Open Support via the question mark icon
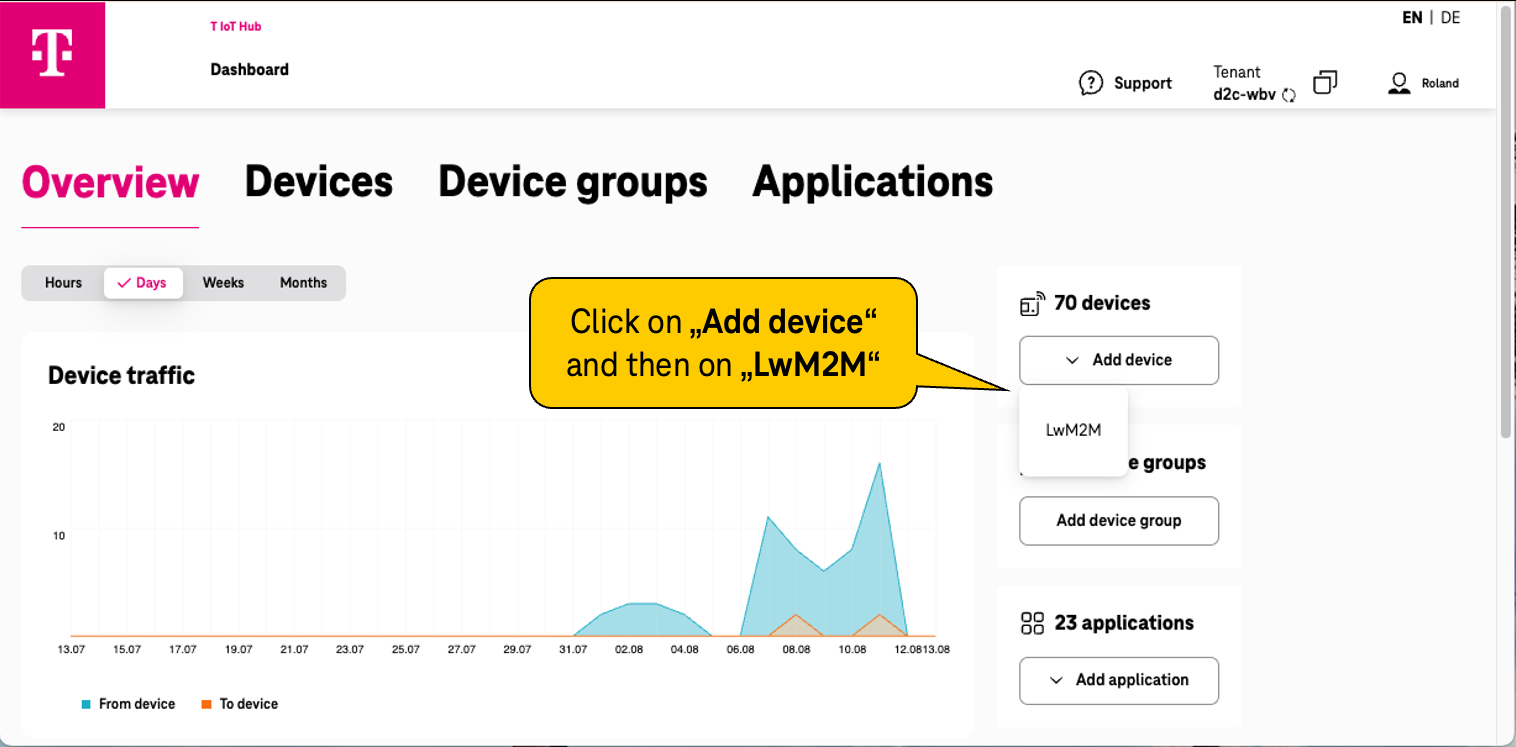1516x747 pixels. click(x=1090, y=83)
